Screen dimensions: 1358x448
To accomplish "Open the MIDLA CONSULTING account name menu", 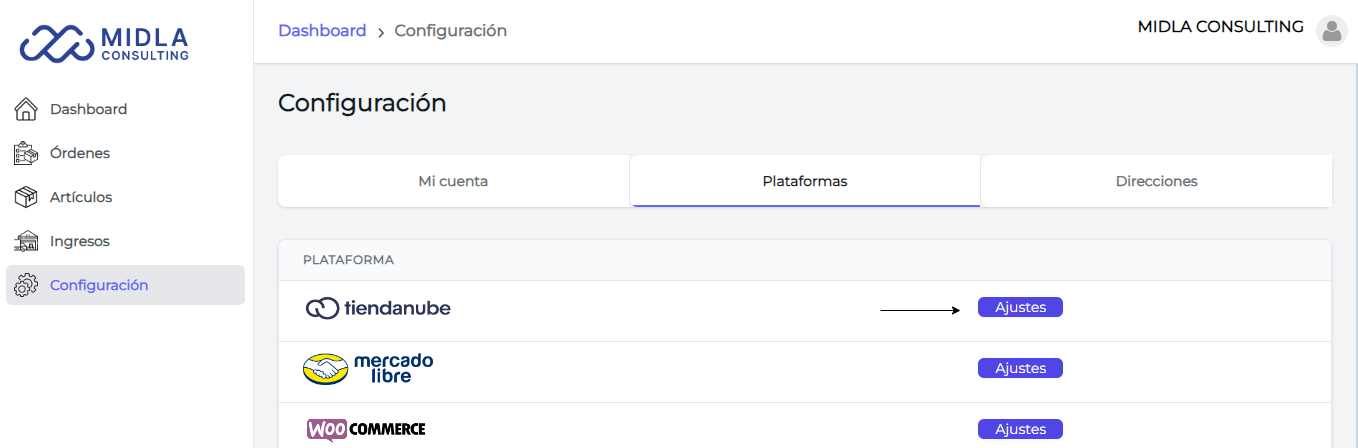I will click(x=1221, y=27).
